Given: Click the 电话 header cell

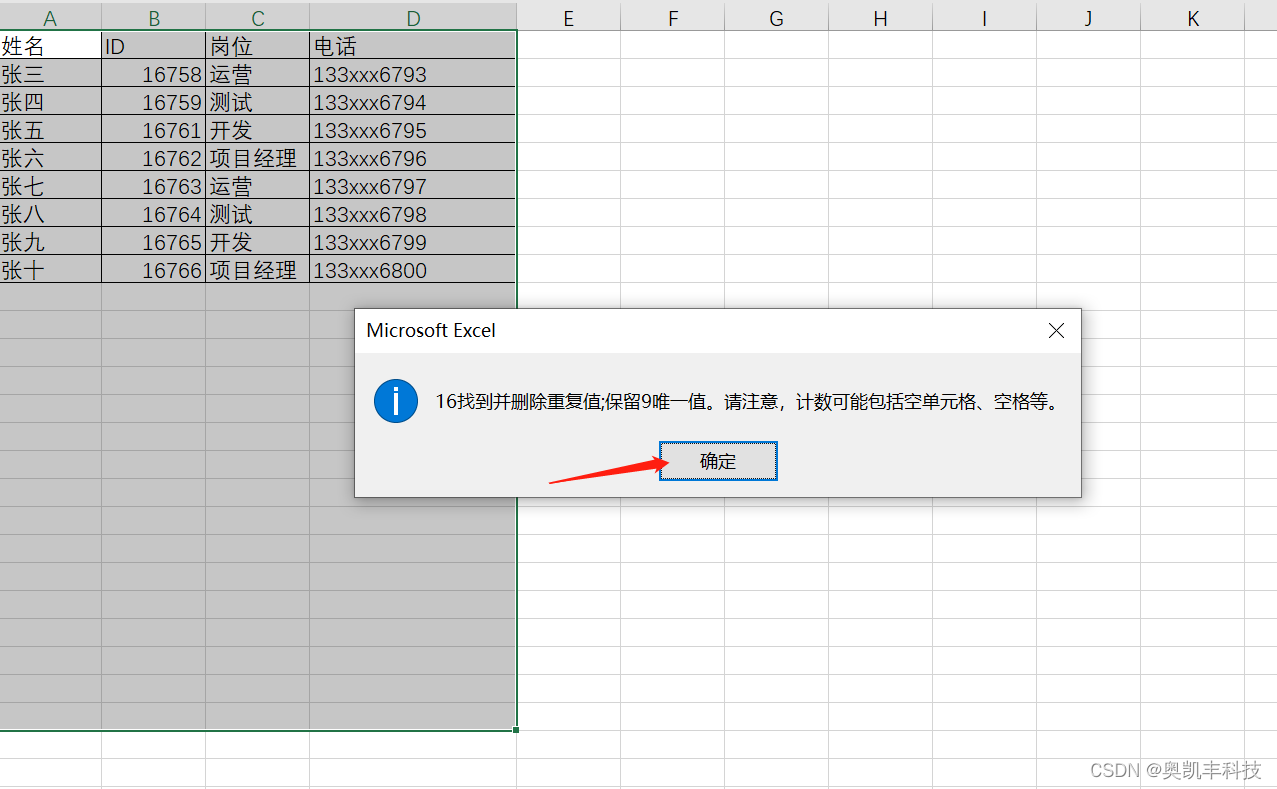Looking at the screenshot, I should [413, 46].
